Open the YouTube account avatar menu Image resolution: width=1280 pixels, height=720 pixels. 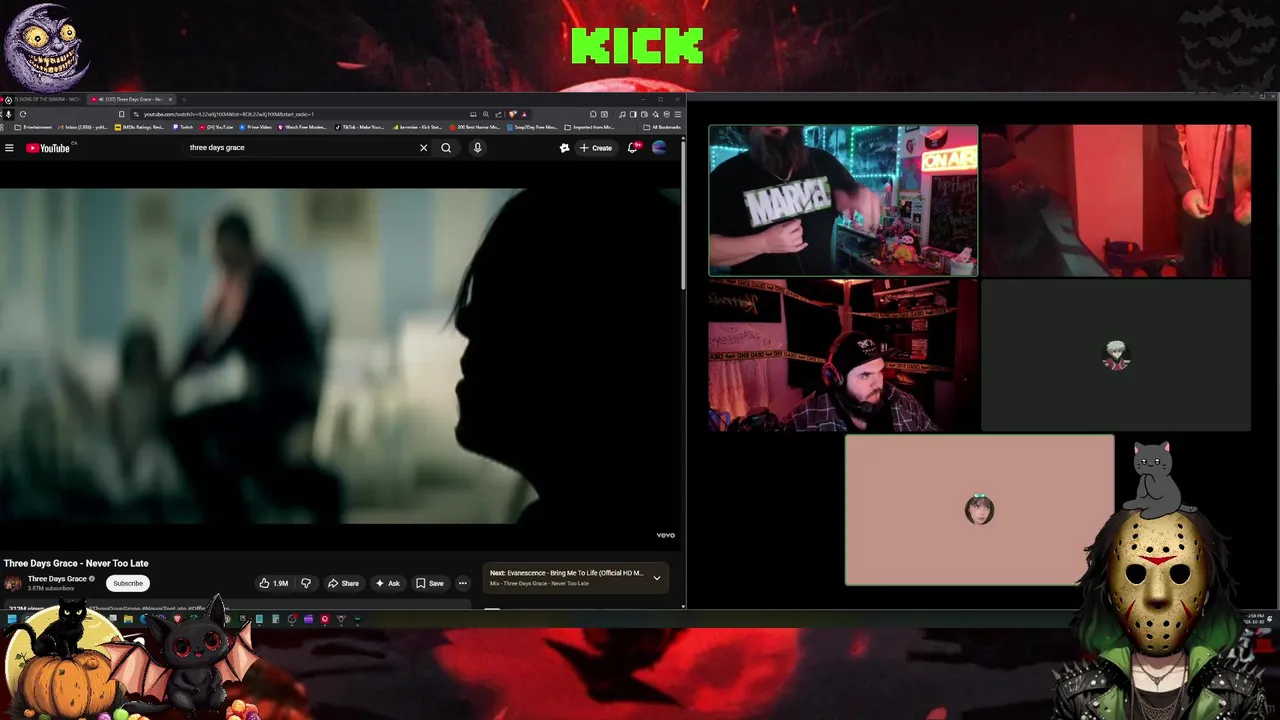point(659,148)
